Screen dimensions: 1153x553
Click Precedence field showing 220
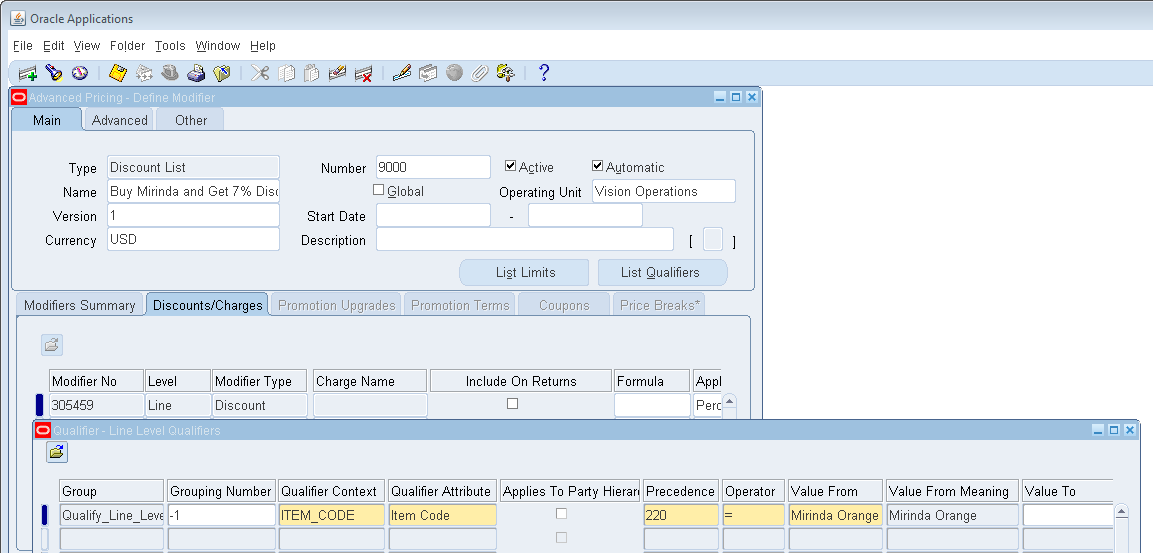[681, 515]
